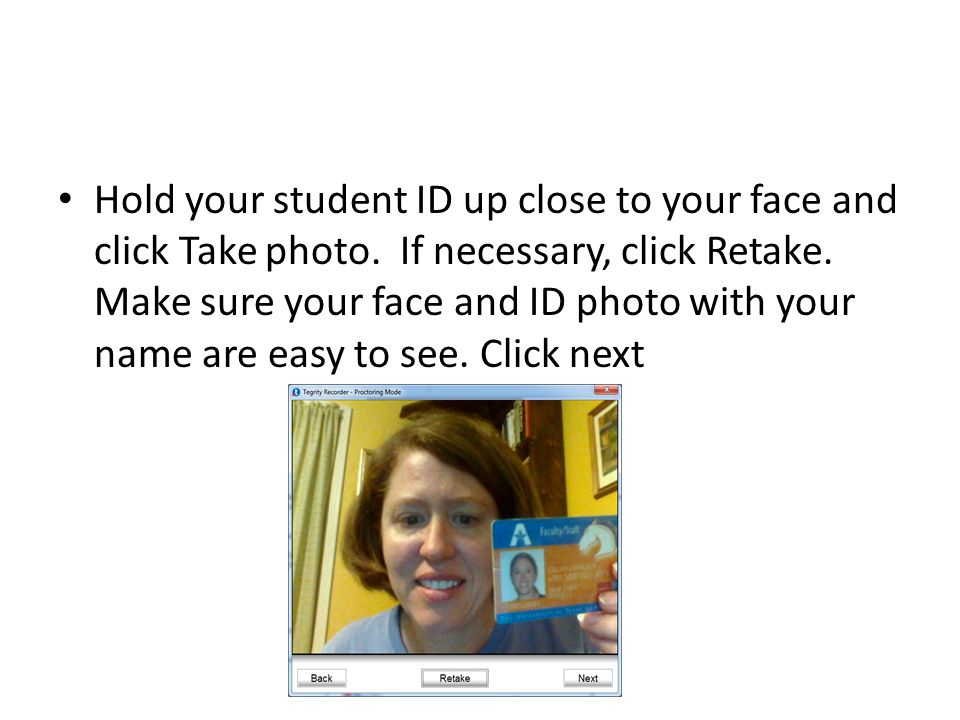Viewport: 960px width, 720px height.
Task: Click the horse mascot logo on ID card
Action: click(597, 539)
